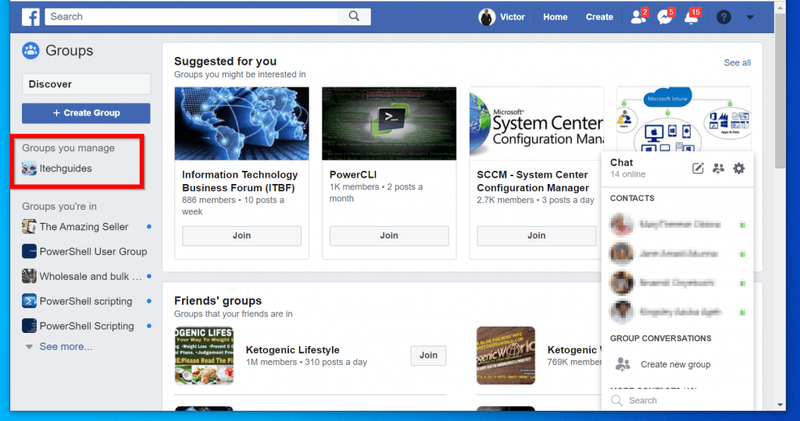Open the account dropdown arrow in top bar
800x421 pixels.
point(750,17)
